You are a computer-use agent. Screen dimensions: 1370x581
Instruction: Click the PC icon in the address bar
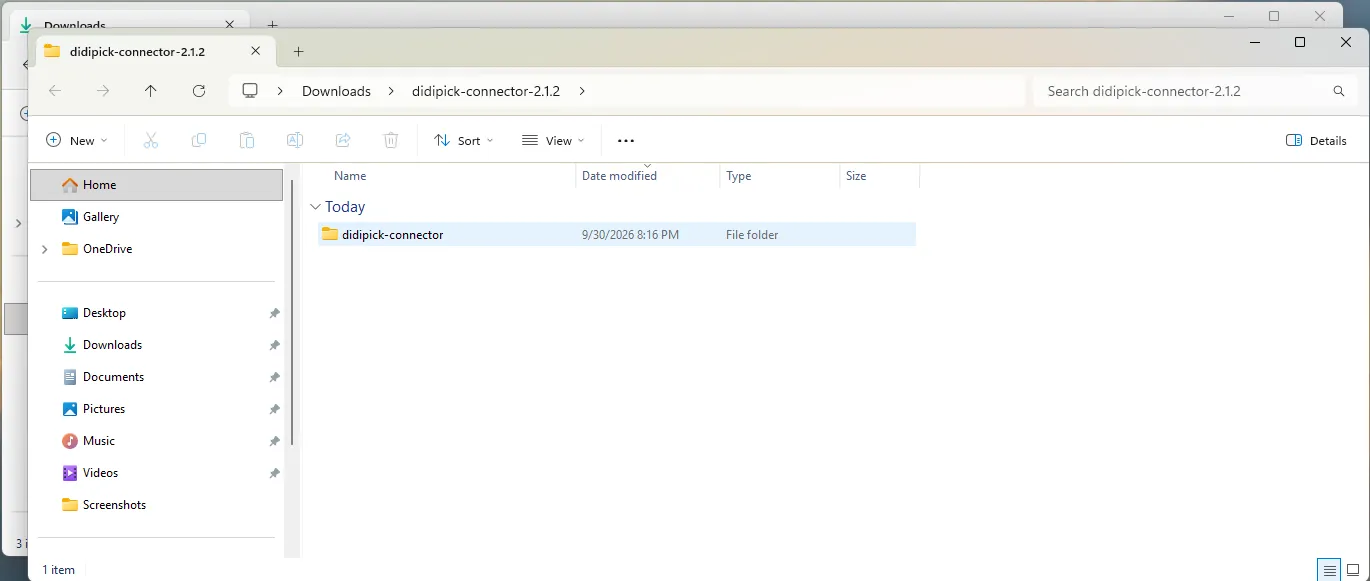[250, 91]
